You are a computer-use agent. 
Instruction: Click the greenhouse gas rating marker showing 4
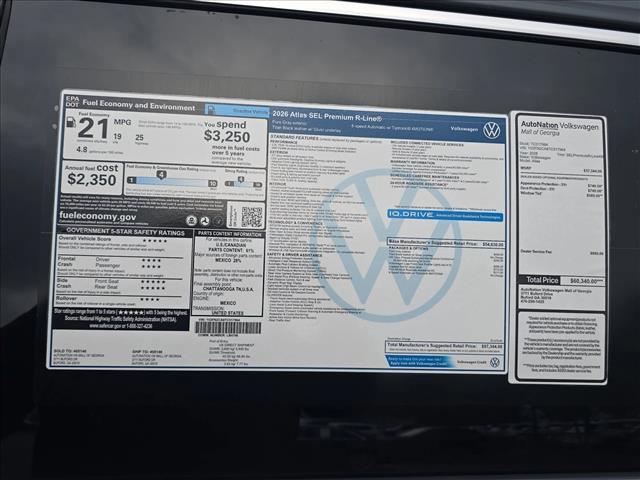pyautogui.click(x=161, y=175)
